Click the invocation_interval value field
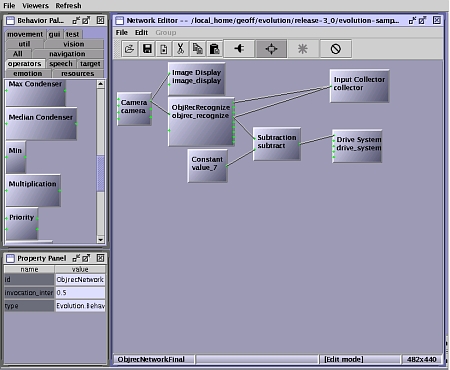This screenshot has width=450, height=370. (80, 293)
